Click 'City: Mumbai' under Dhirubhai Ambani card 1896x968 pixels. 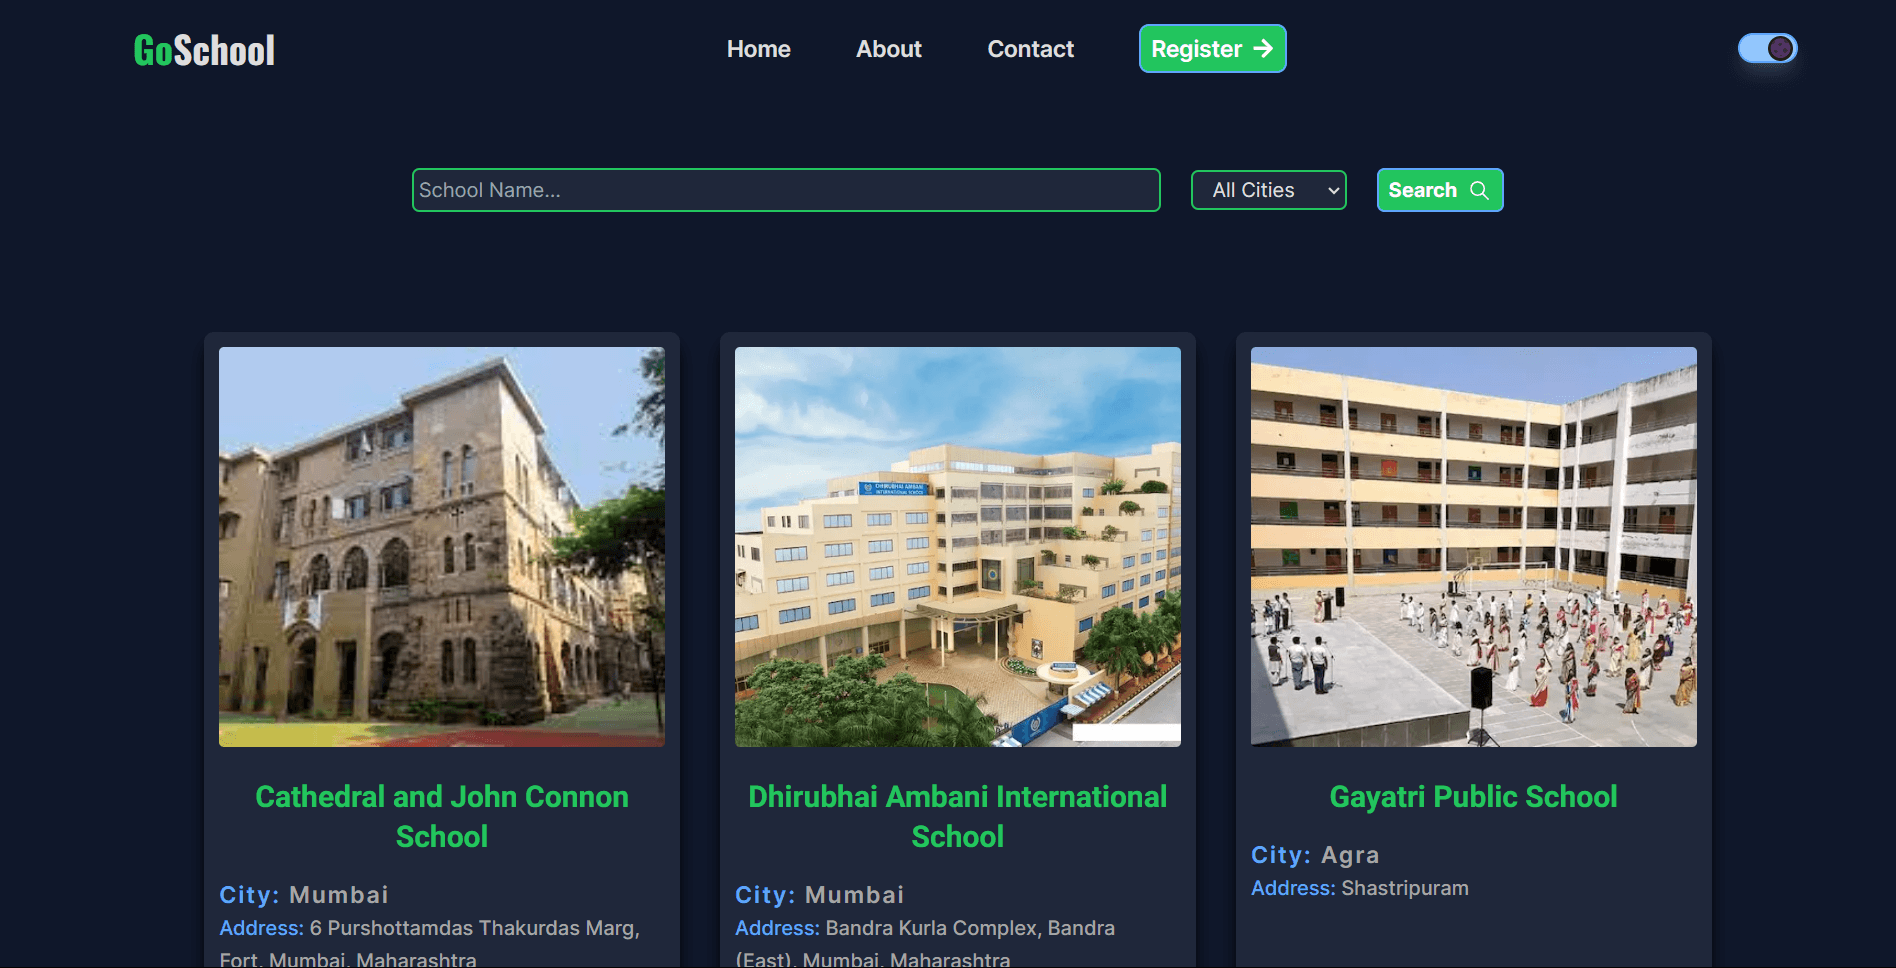tap(820, 895)
